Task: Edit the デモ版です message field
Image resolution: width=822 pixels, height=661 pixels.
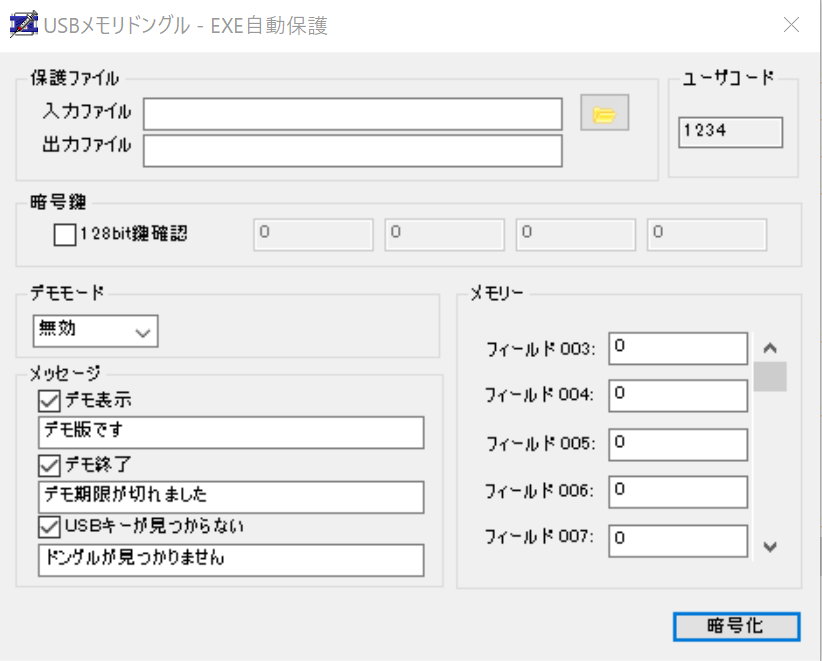Action: point(231,432)
